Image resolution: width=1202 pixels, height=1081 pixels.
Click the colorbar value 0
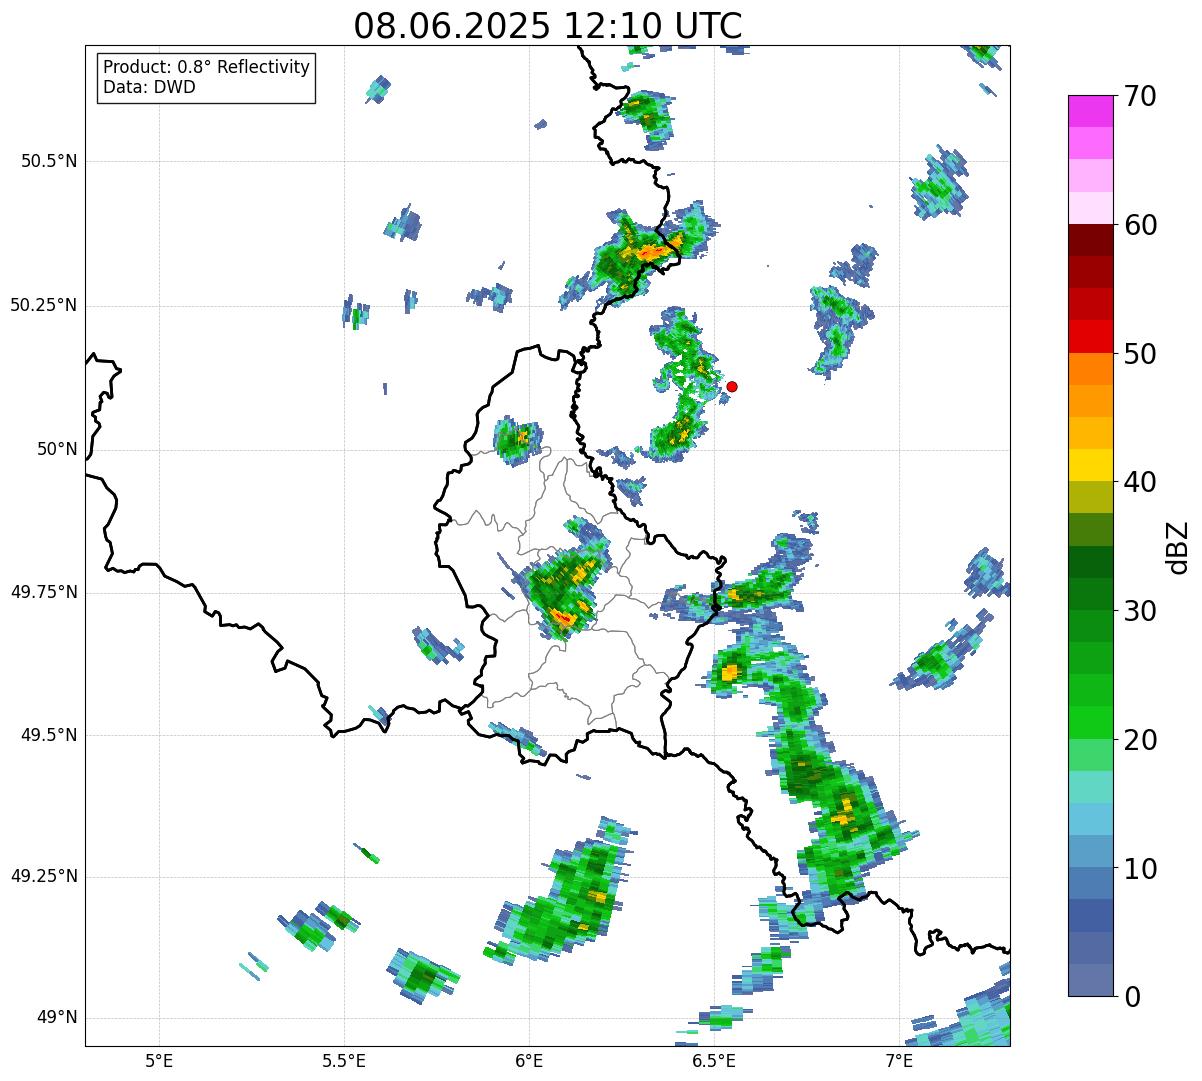click(1132, 997)
